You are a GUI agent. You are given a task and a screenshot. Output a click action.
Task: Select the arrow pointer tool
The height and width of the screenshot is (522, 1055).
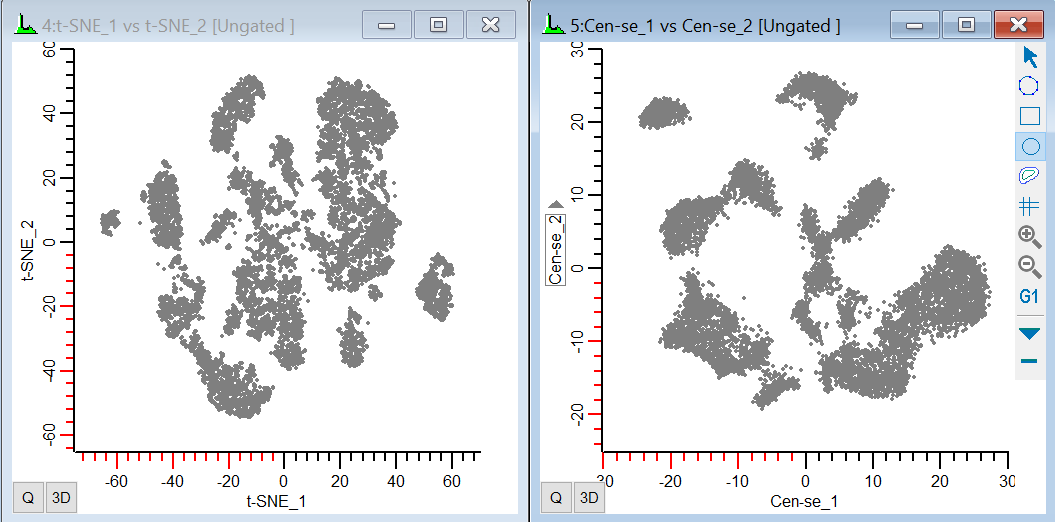pyautogui.click(x=1030, y=57)
